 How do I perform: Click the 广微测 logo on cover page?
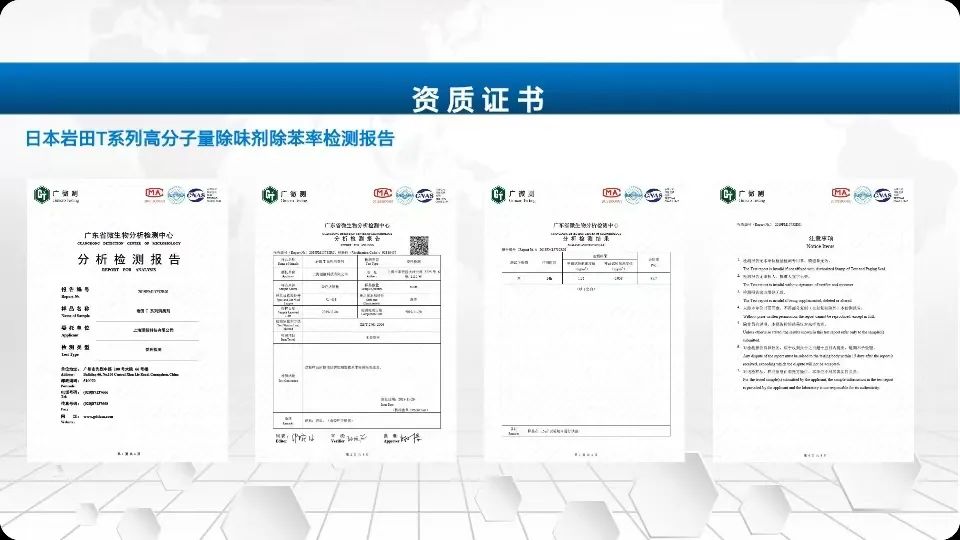[x=56, y=195]
